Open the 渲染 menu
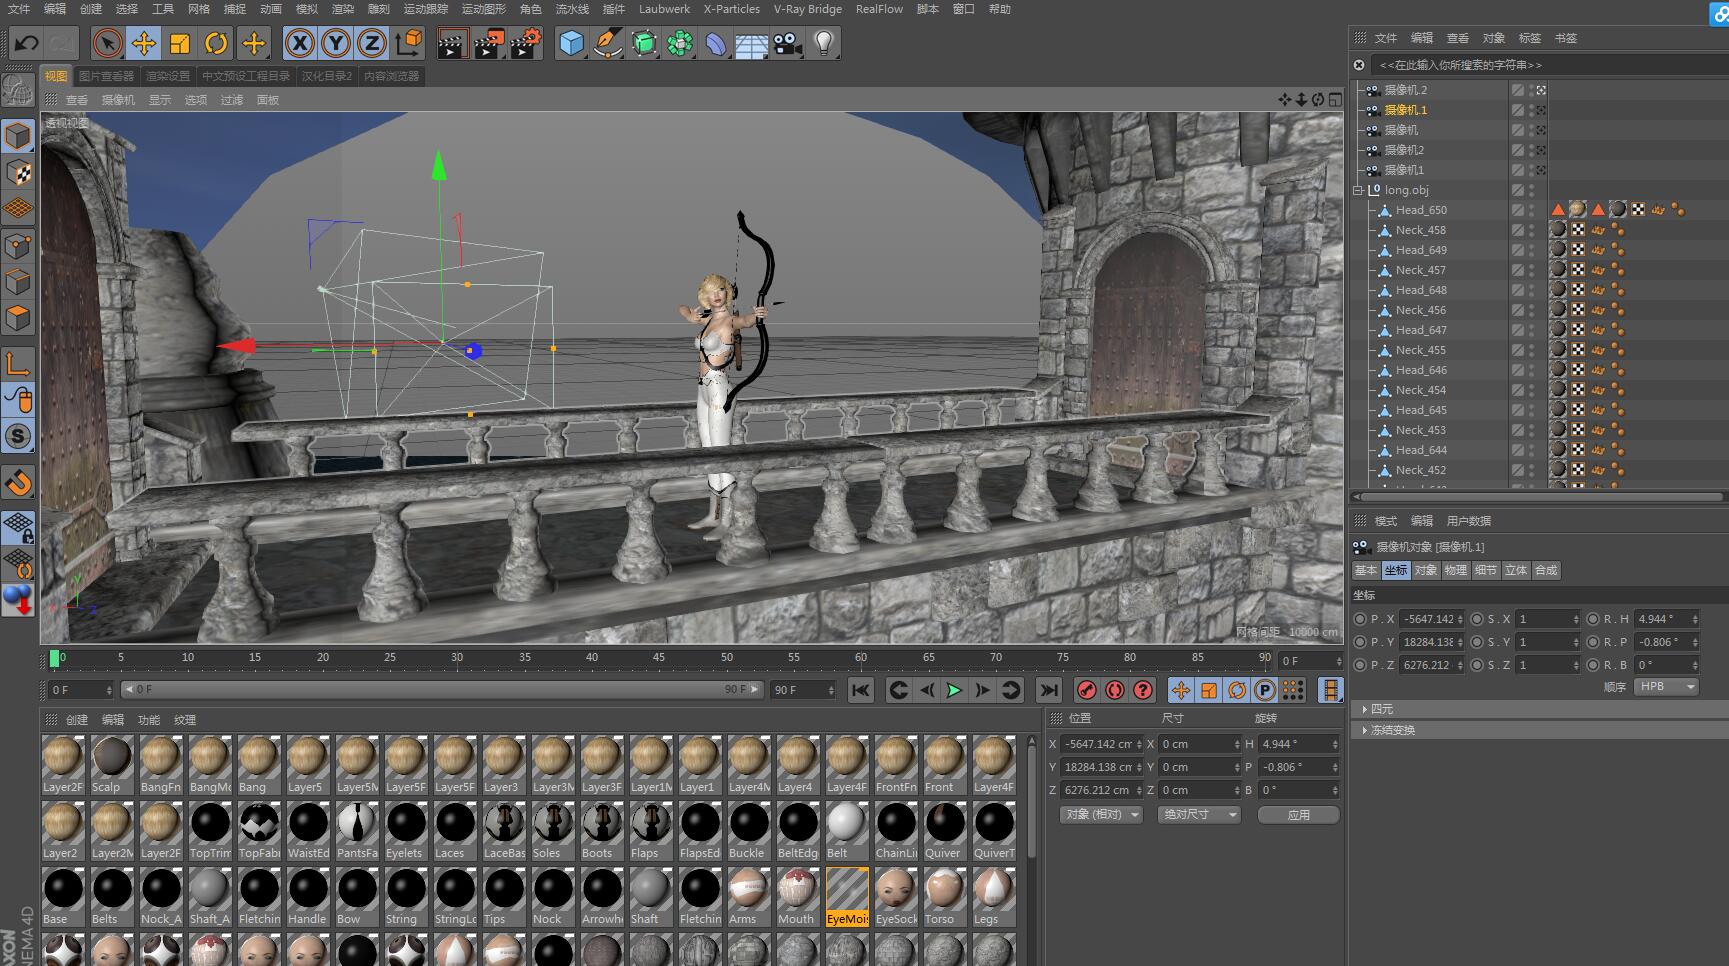This screenshot has width=1729, height=966. (342, 9)
